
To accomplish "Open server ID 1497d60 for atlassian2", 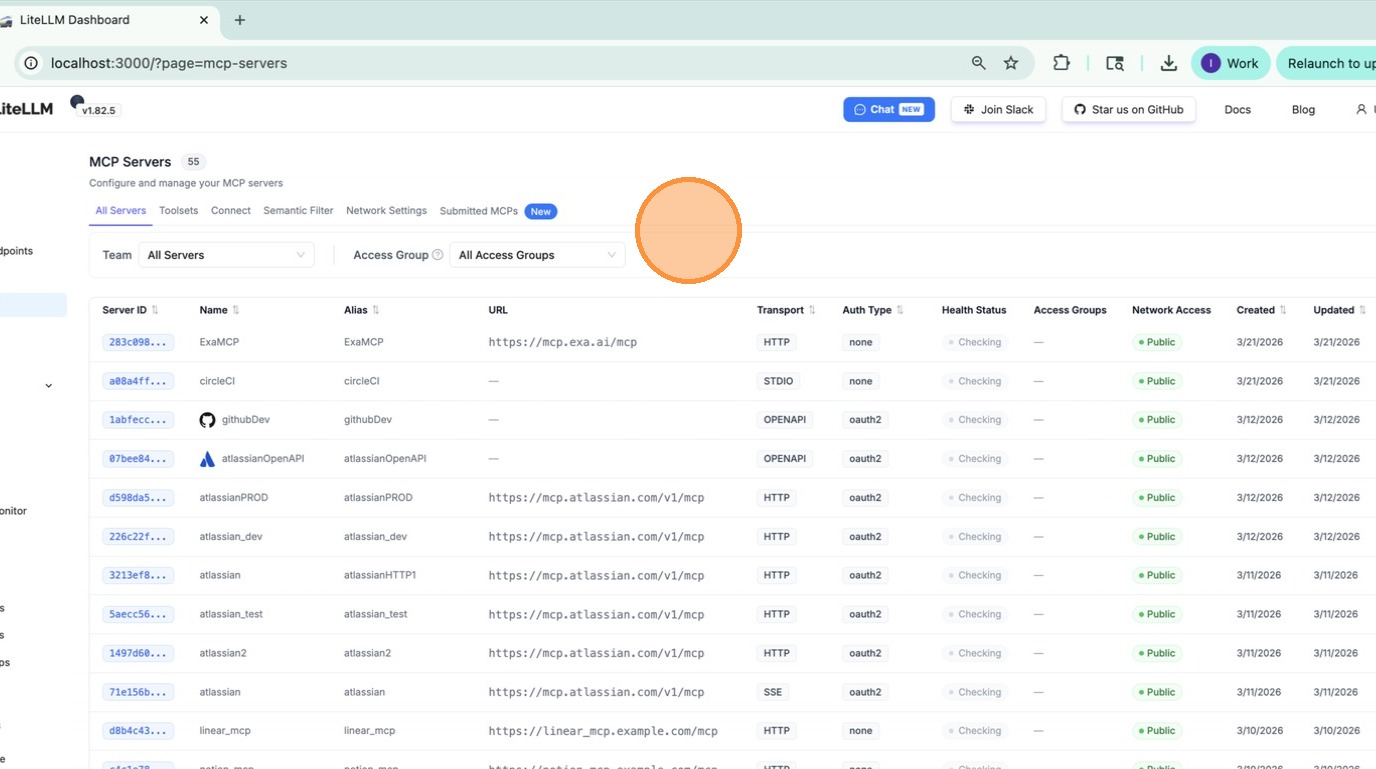I will point(138,654).
